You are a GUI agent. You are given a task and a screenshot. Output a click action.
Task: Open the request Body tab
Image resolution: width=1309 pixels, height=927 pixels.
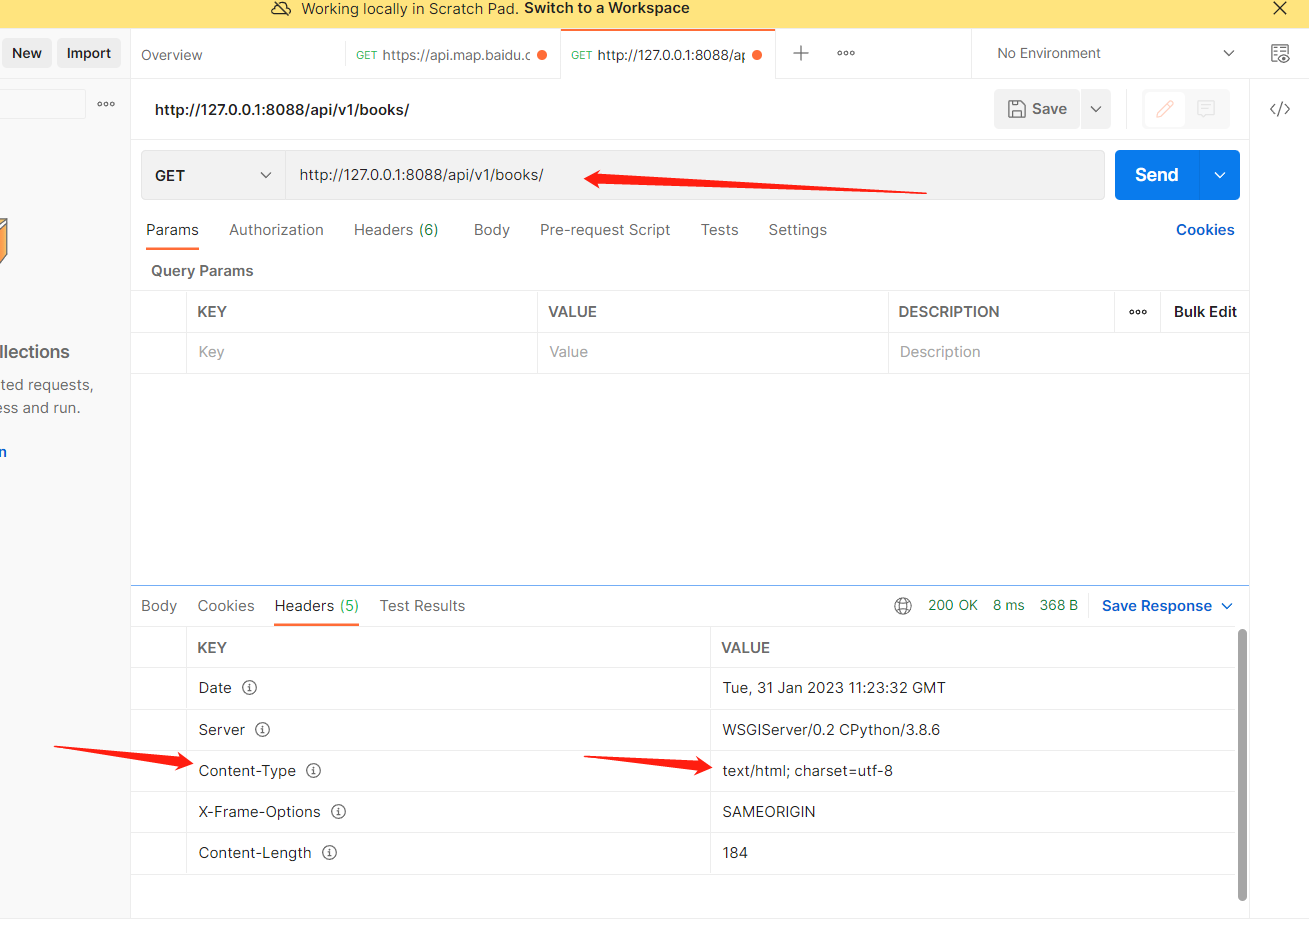point(491,230)
